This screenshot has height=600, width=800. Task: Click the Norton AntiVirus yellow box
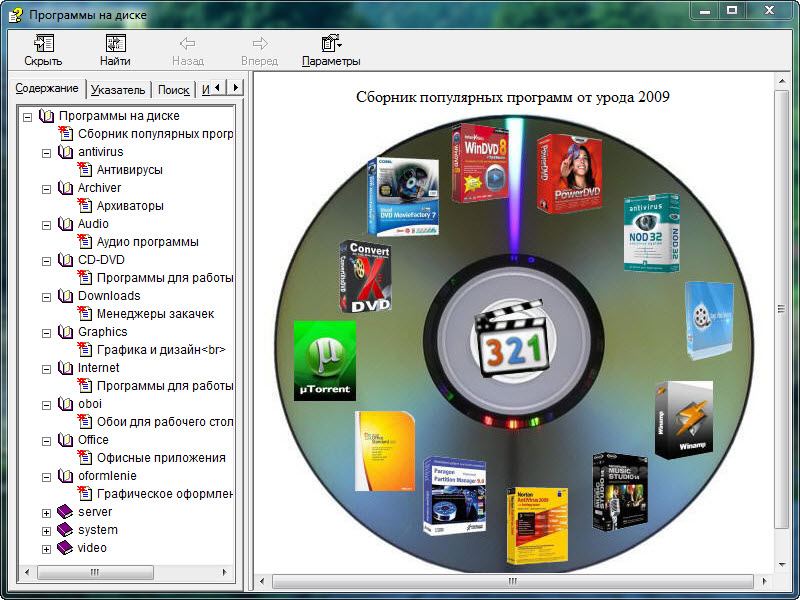tap(537, 526)
